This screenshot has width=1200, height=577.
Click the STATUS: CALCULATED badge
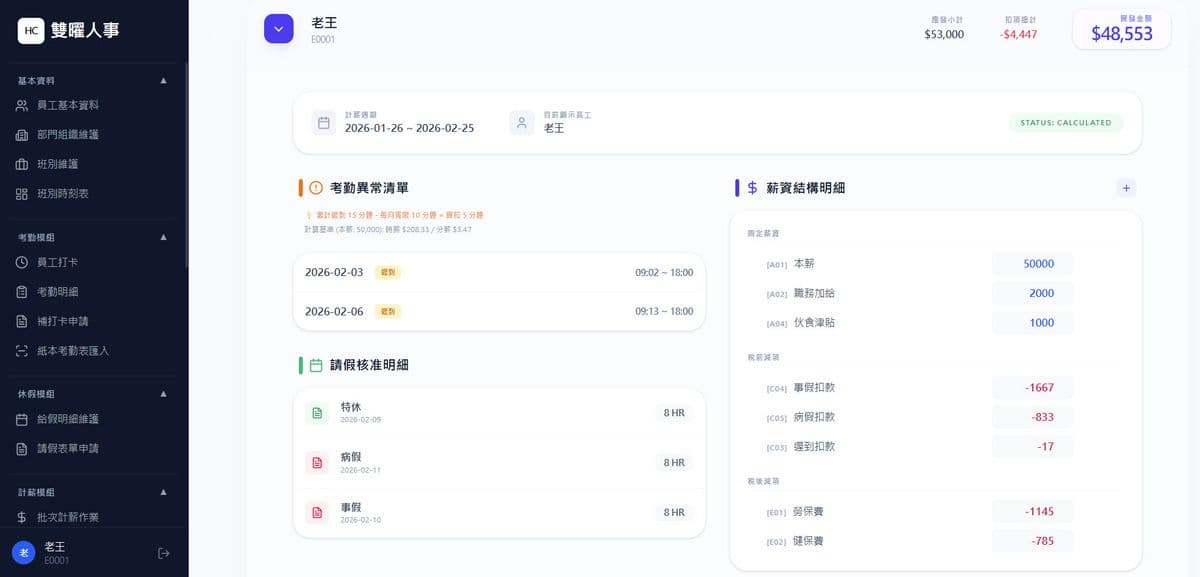(1064, 122)
